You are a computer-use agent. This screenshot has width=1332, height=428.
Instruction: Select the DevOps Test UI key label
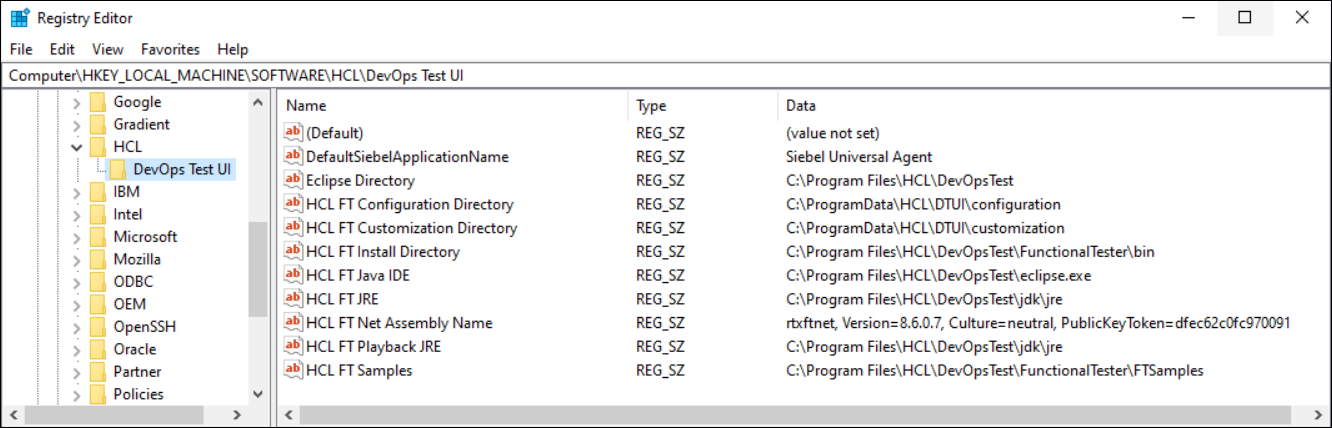182,169
